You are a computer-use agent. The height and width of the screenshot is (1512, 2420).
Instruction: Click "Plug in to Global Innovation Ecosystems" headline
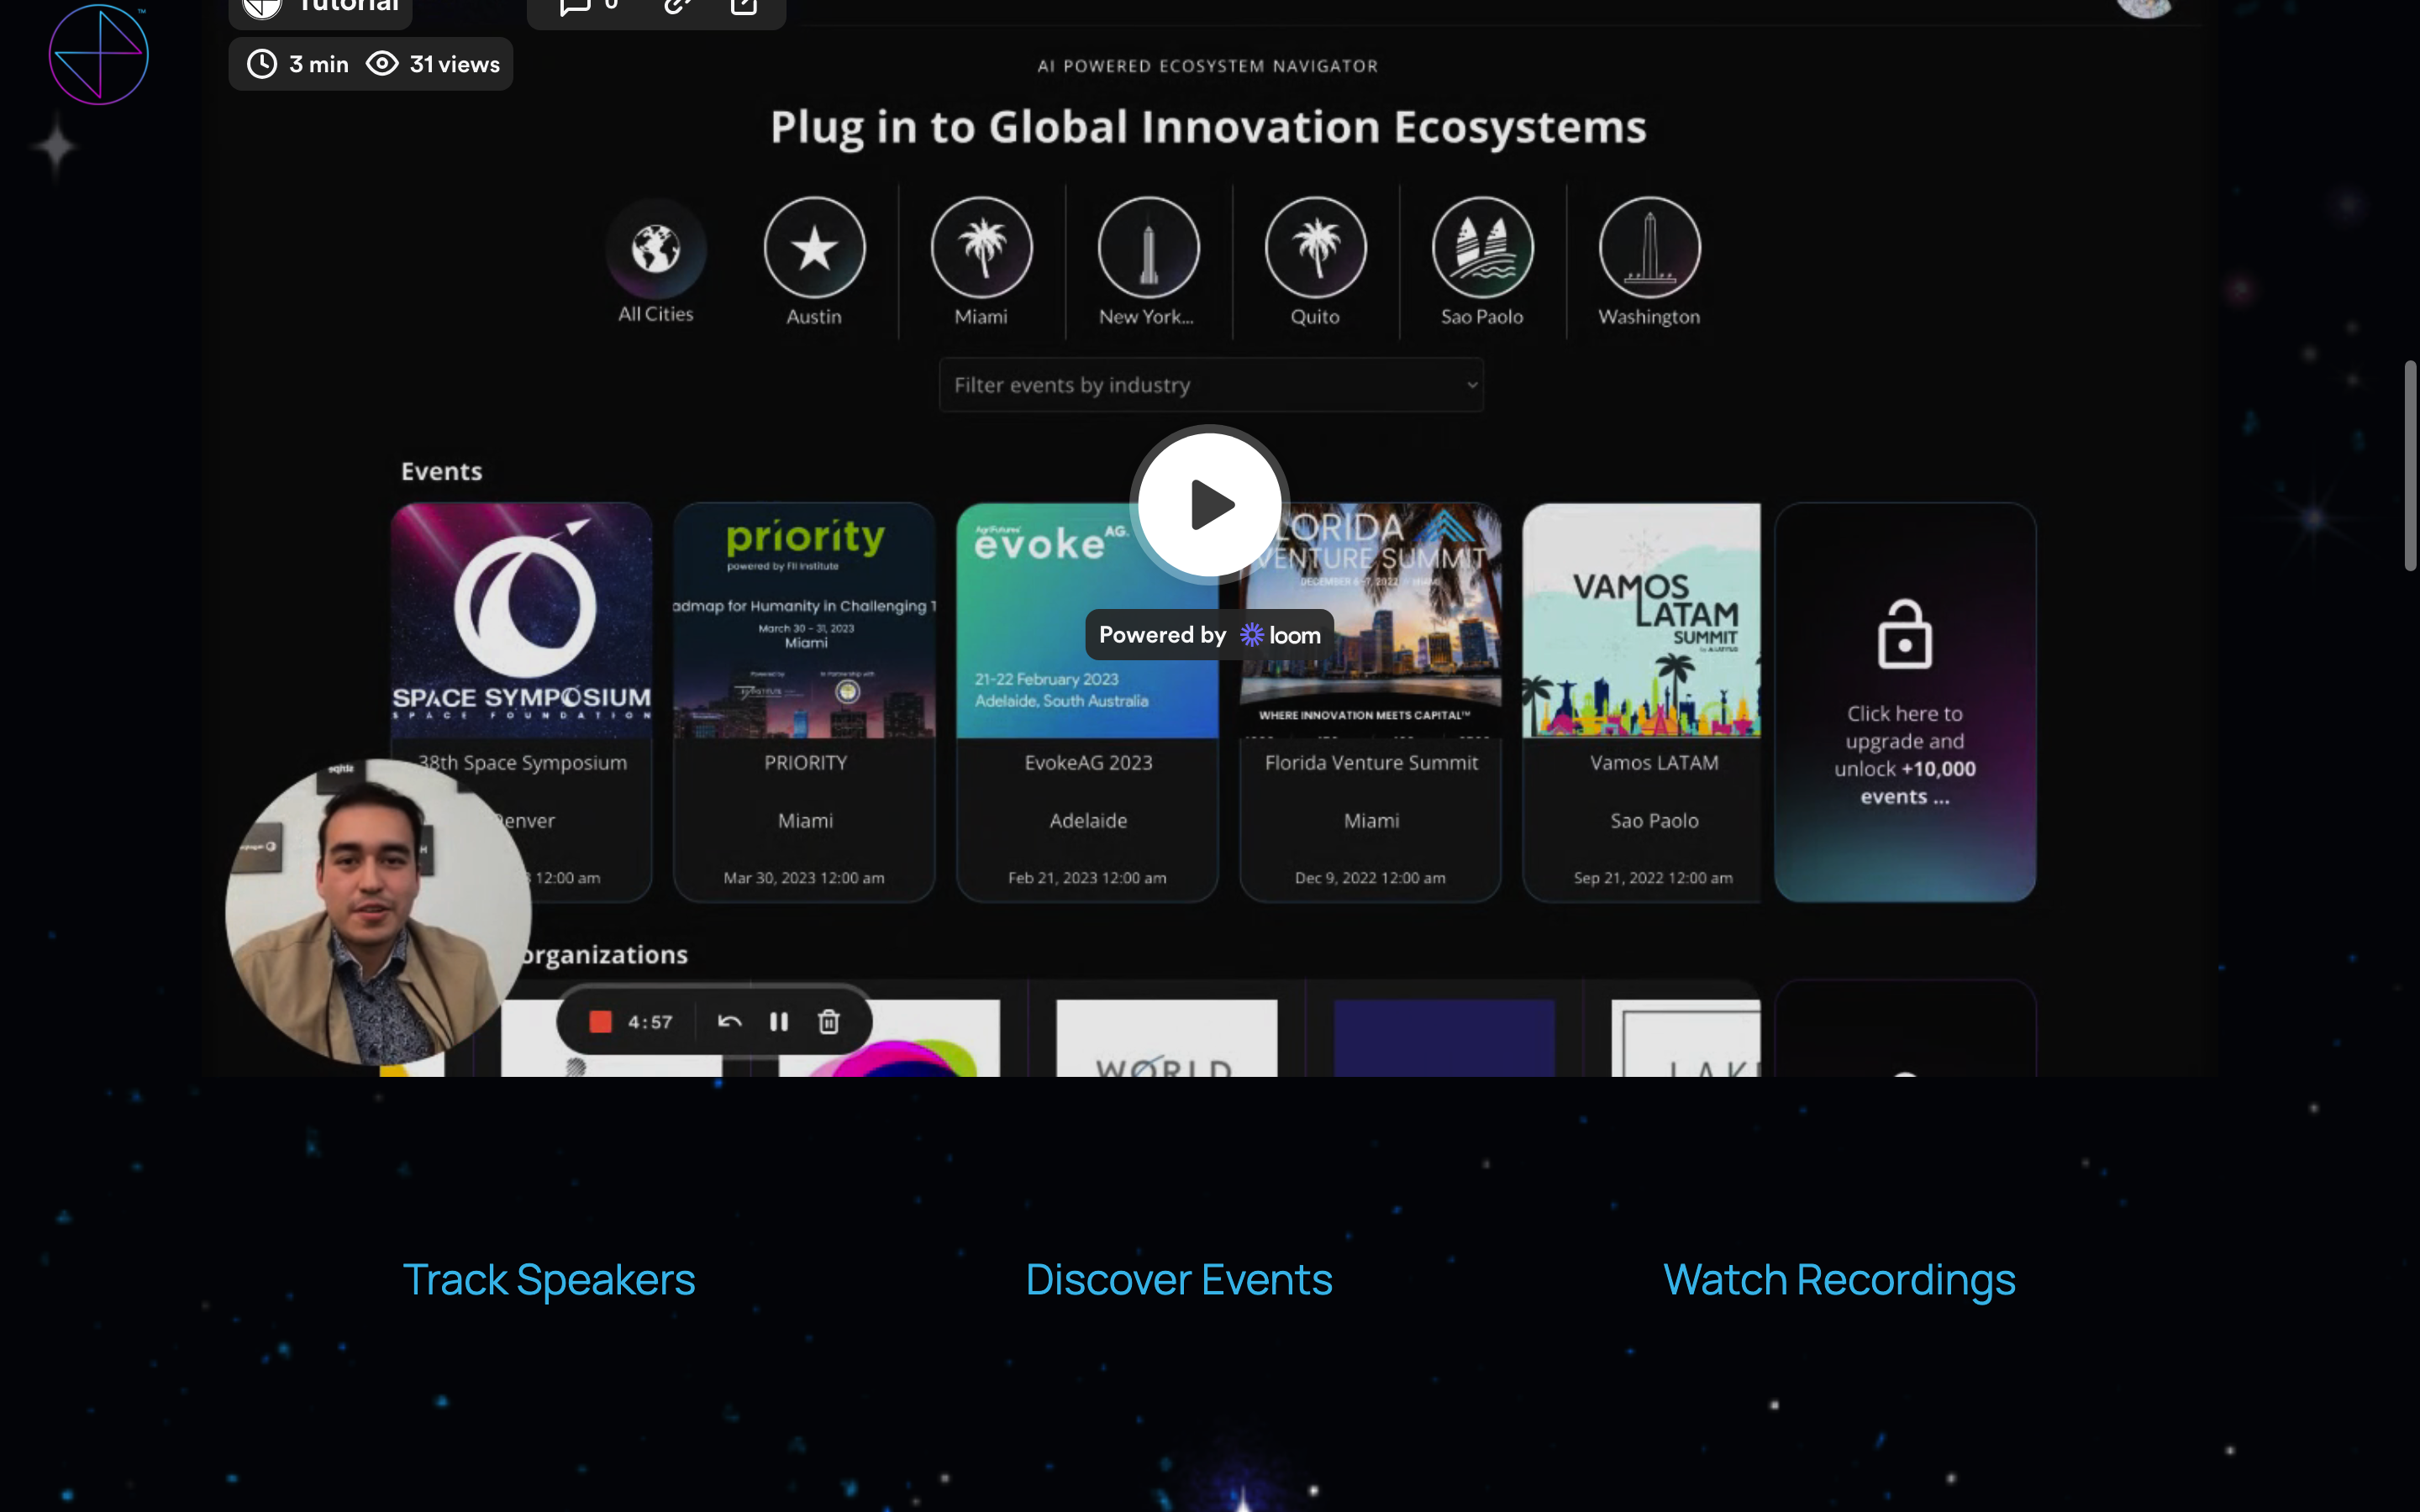coord(1208,128)
